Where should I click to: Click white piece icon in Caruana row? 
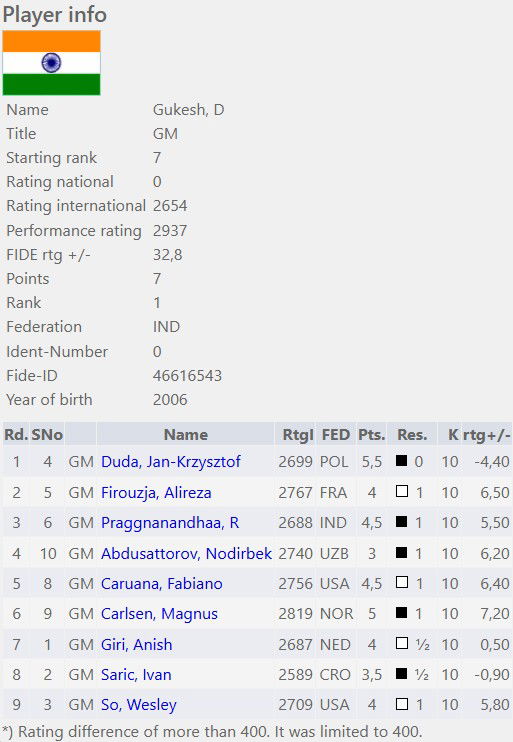coord(401,582)
